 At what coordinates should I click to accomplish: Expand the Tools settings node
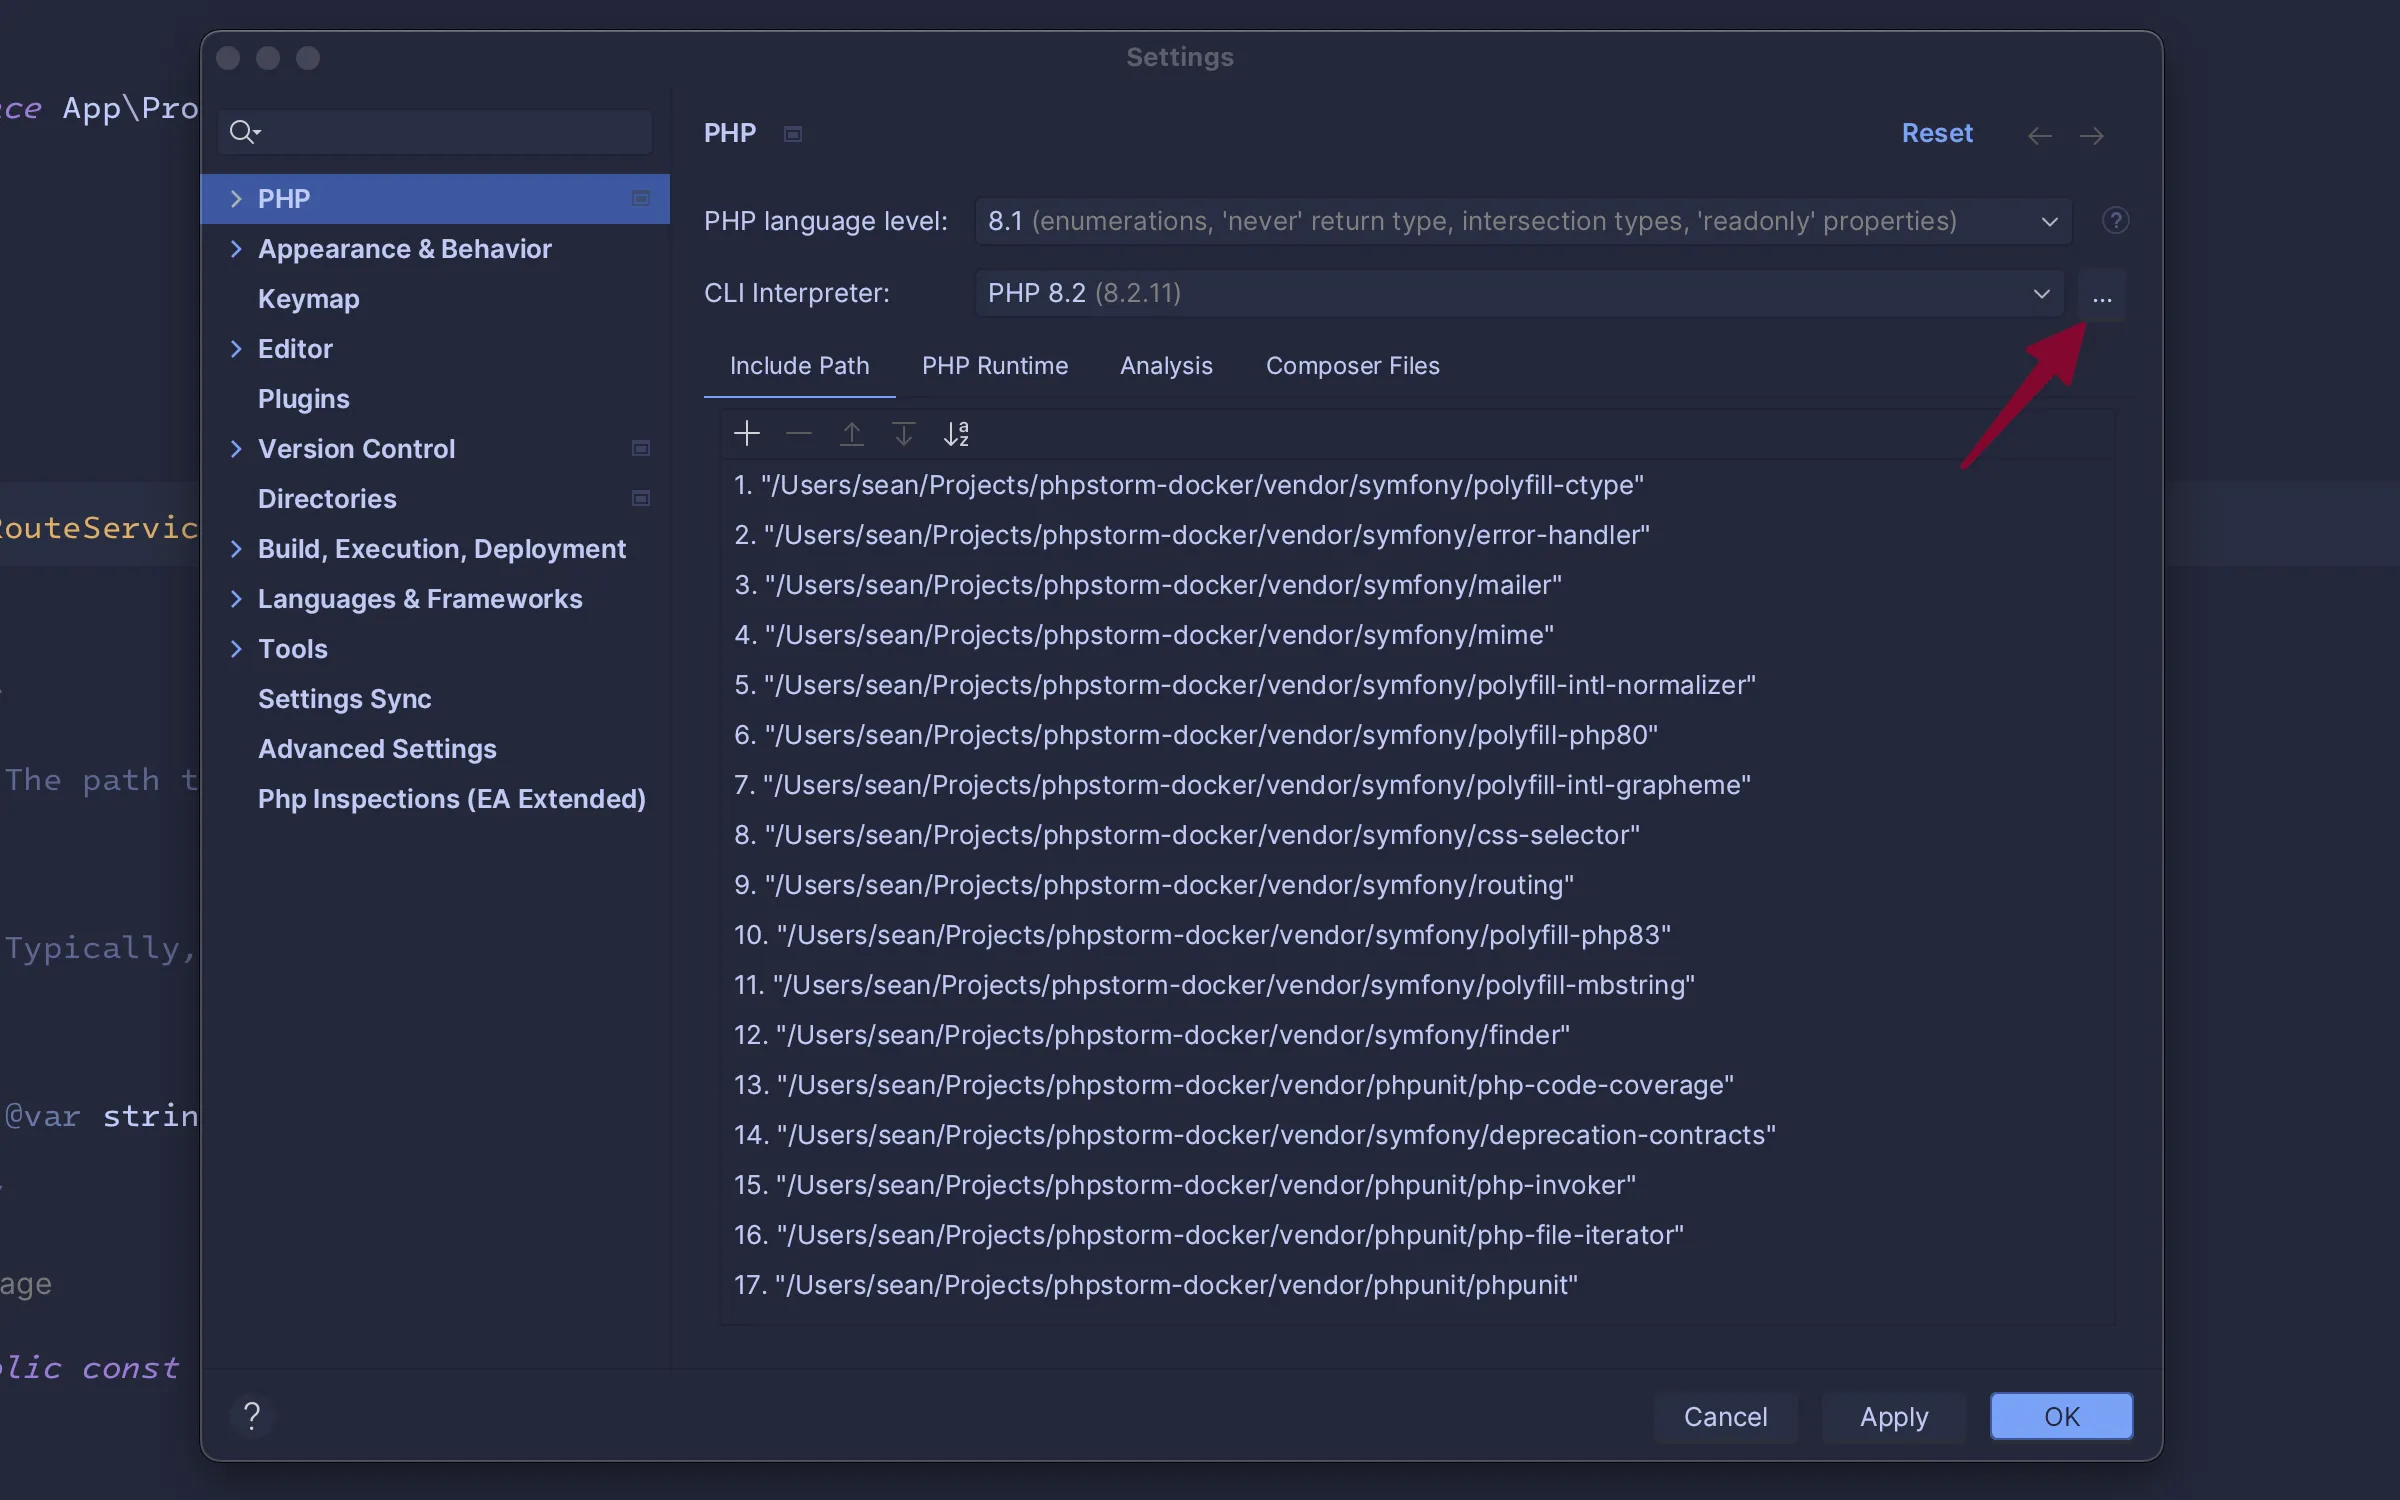pyautogui.click(x=236, y=648)
